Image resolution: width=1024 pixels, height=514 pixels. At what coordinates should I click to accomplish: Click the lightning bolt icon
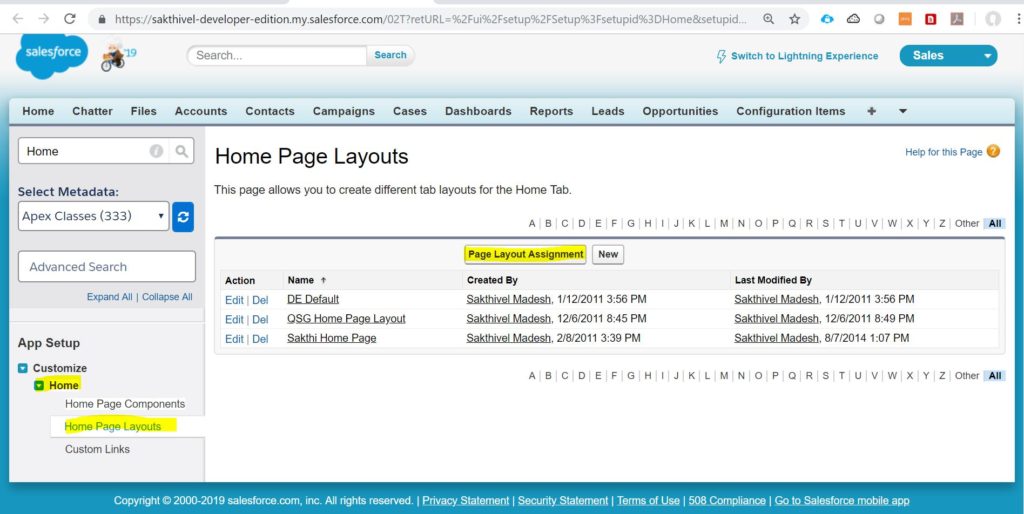[721, 56]
